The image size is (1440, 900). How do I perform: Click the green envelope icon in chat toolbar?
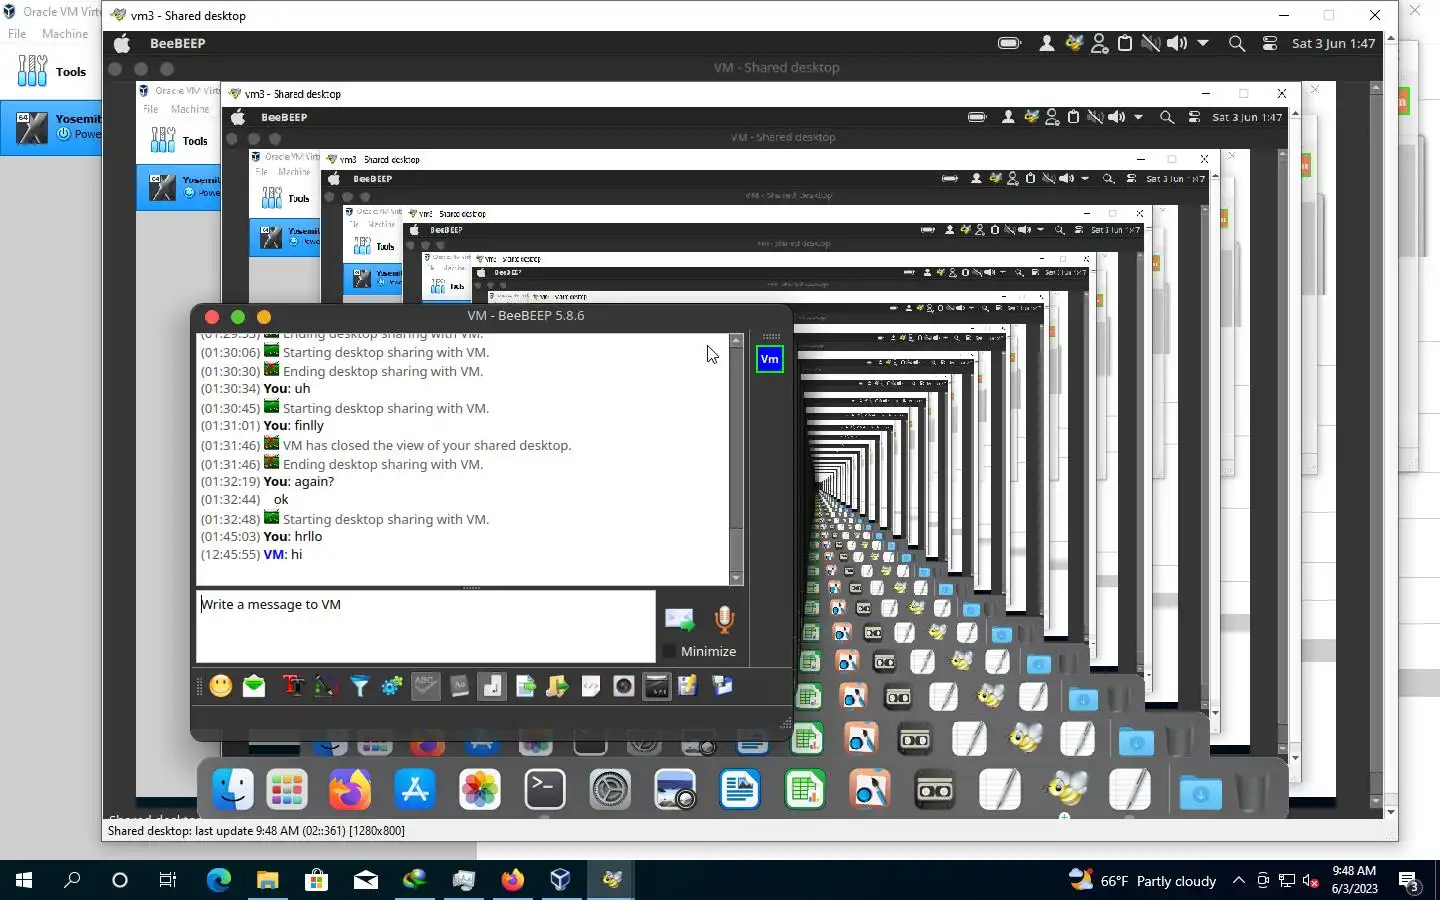[x=254, y=686]
